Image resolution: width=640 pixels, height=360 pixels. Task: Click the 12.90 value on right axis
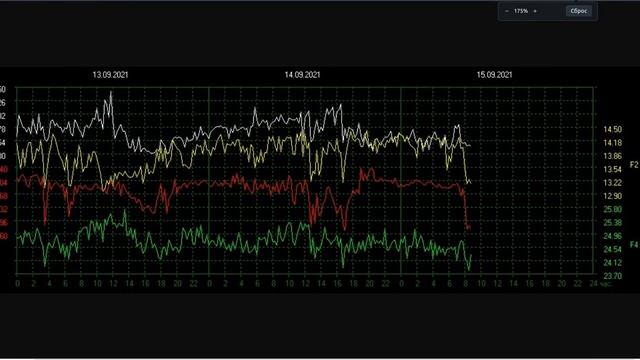pyautogui.click(x=613, y=196)
